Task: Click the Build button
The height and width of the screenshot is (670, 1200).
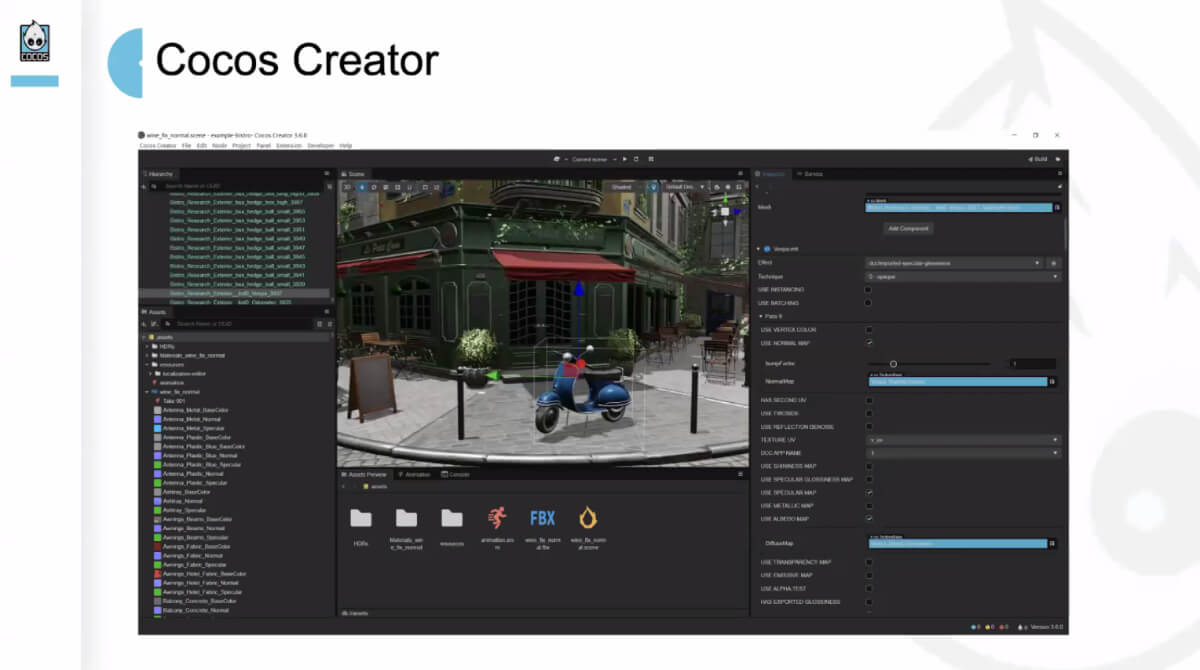Action: point(1037,159)
